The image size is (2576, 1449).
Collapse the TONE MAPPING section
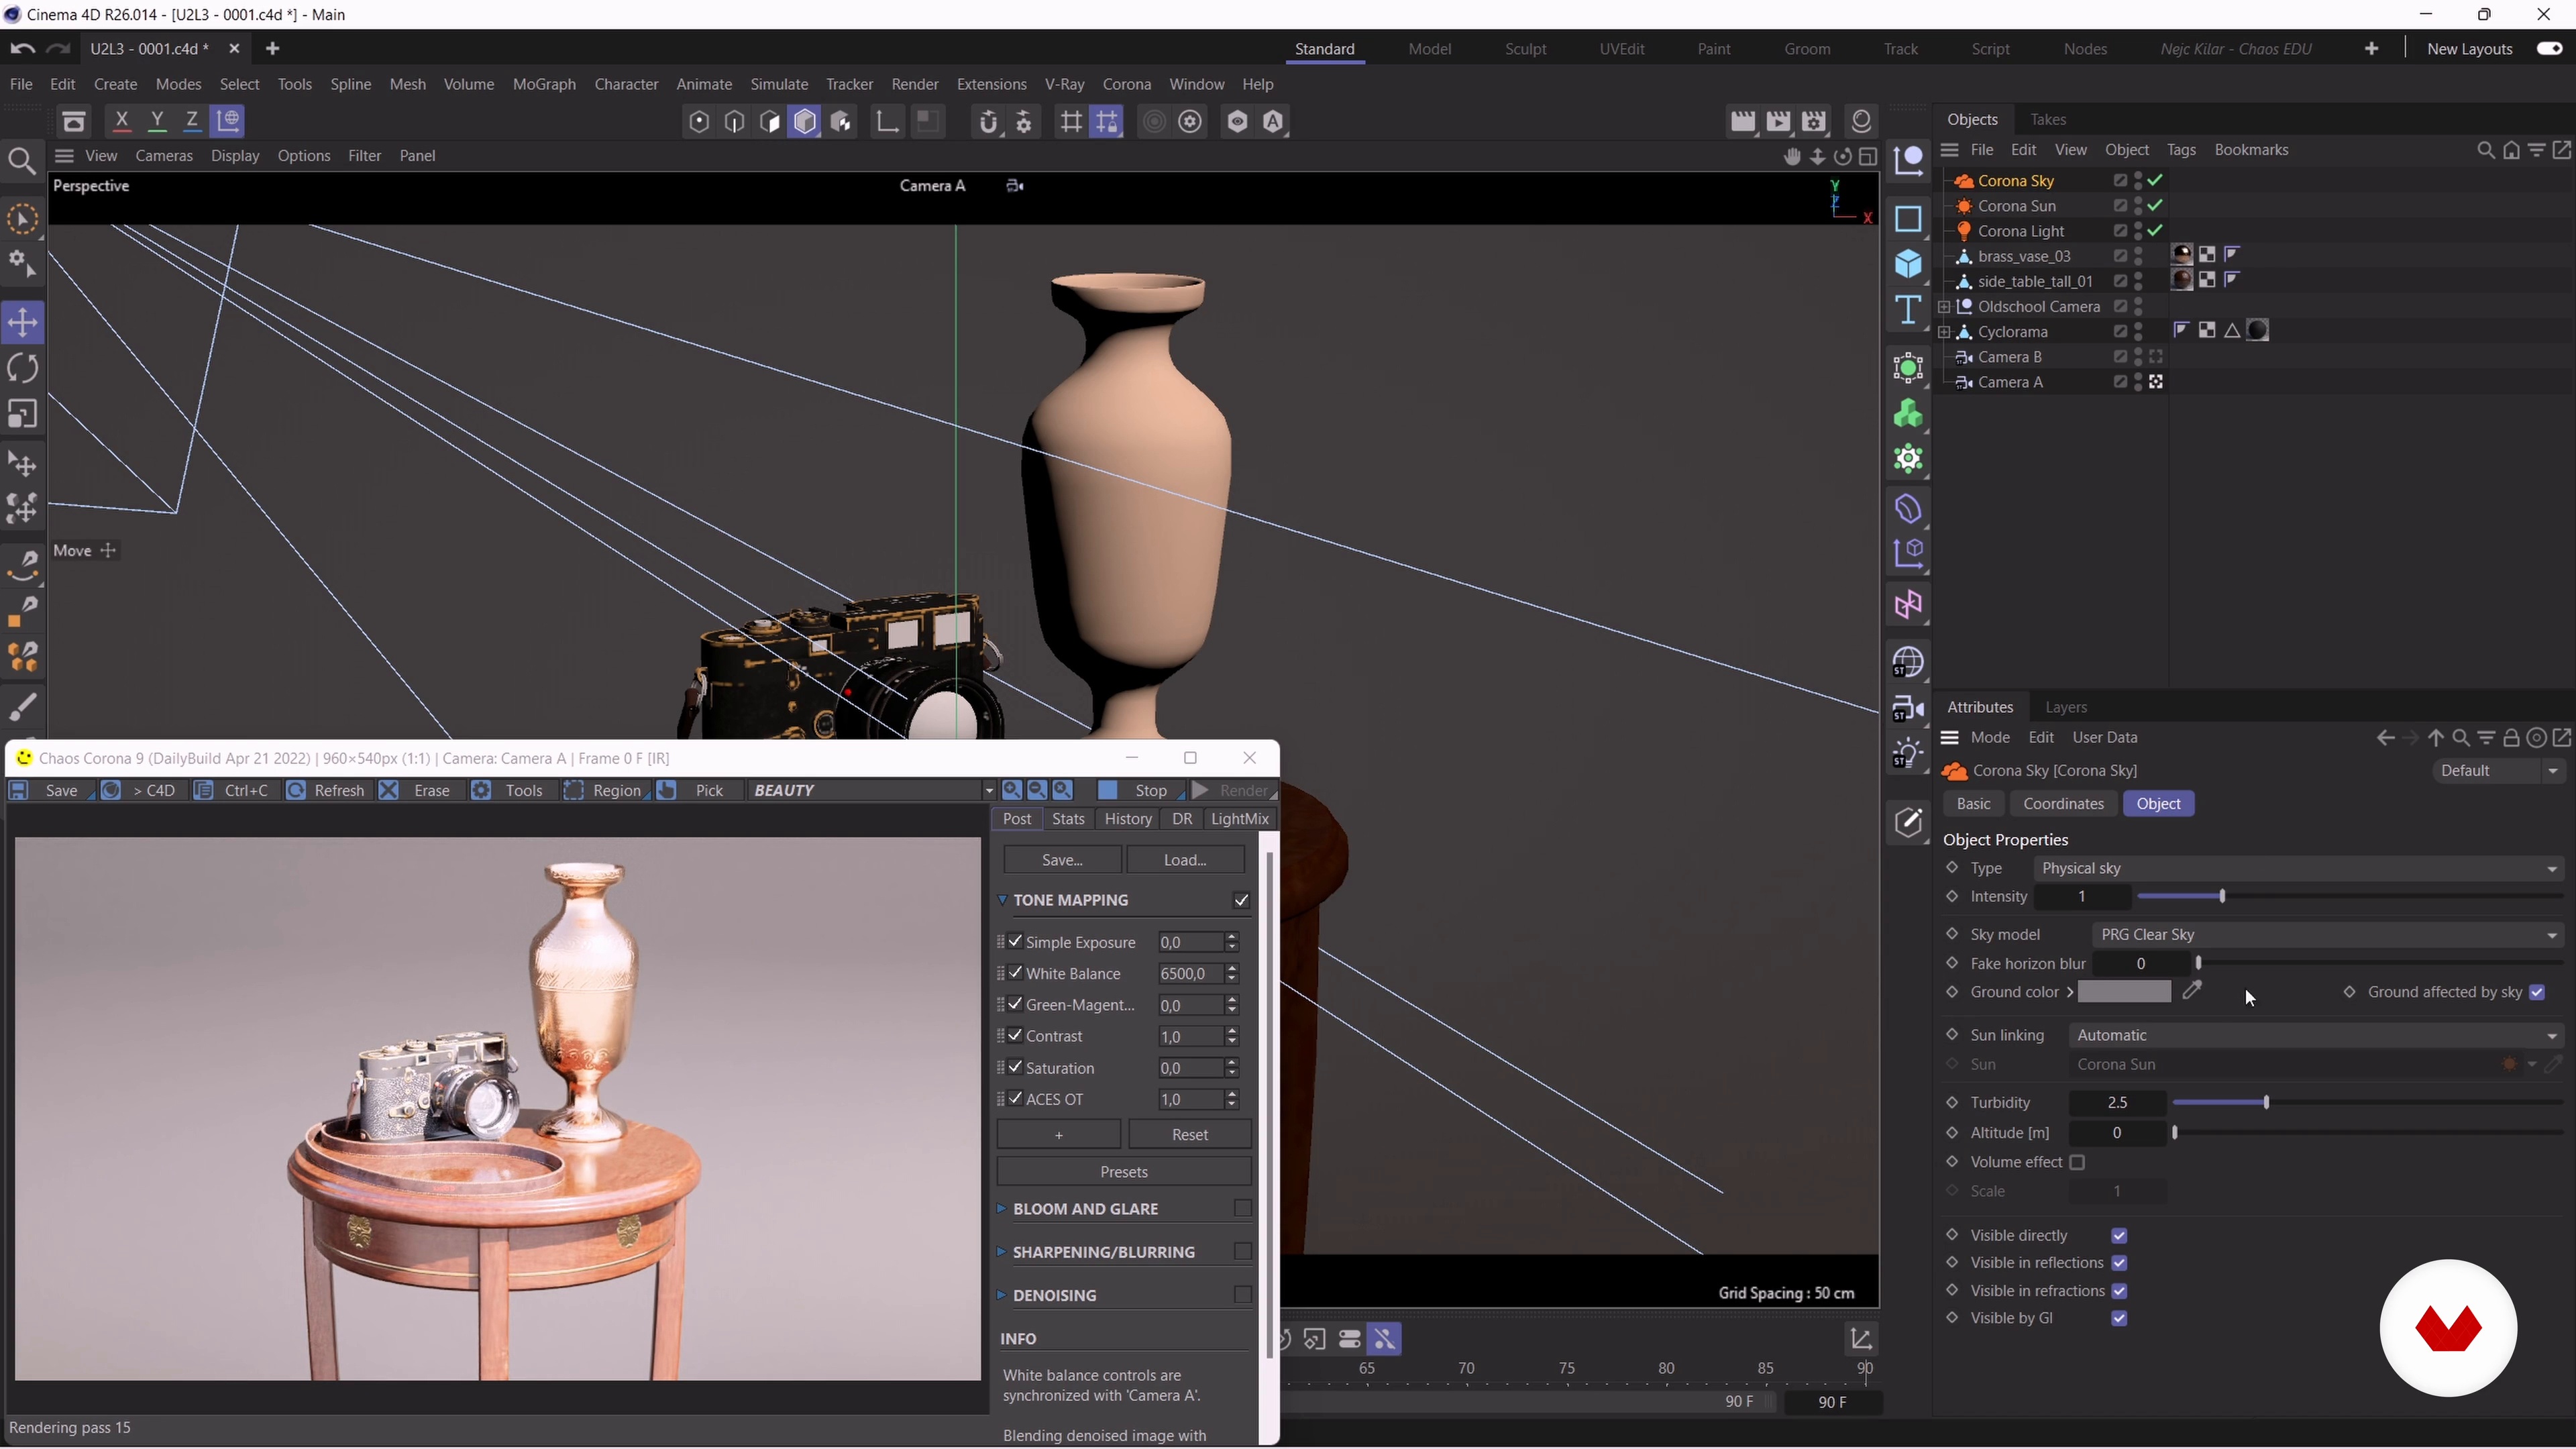[x=1002, y=900]
